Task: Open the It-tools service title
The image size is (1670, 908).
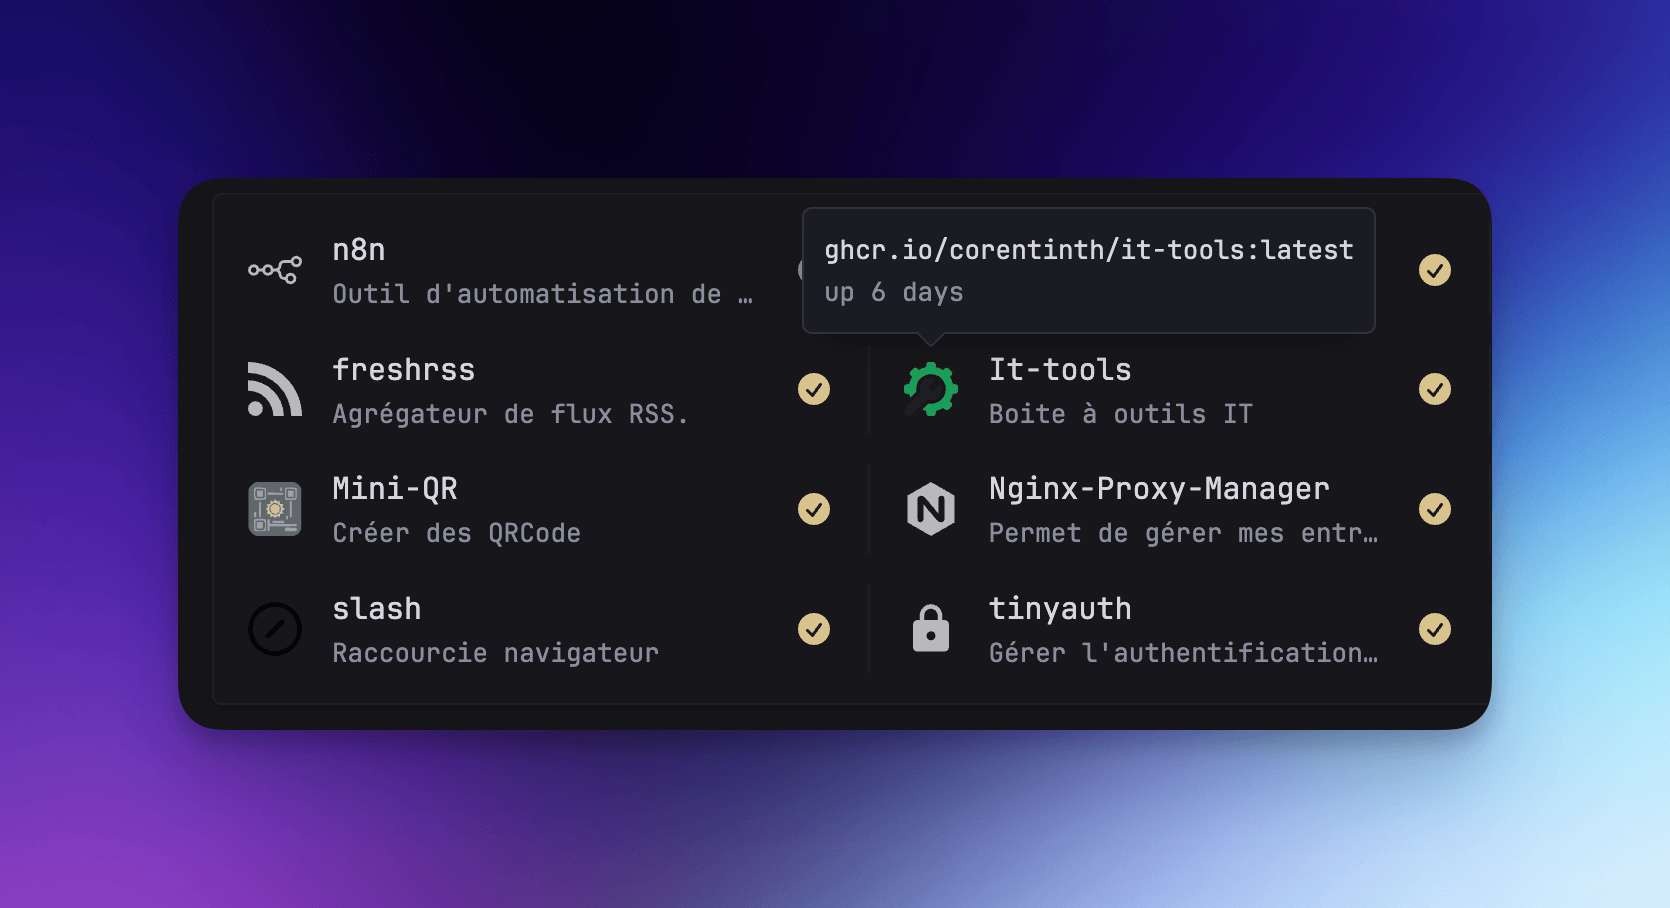Action: [1060, 370]
